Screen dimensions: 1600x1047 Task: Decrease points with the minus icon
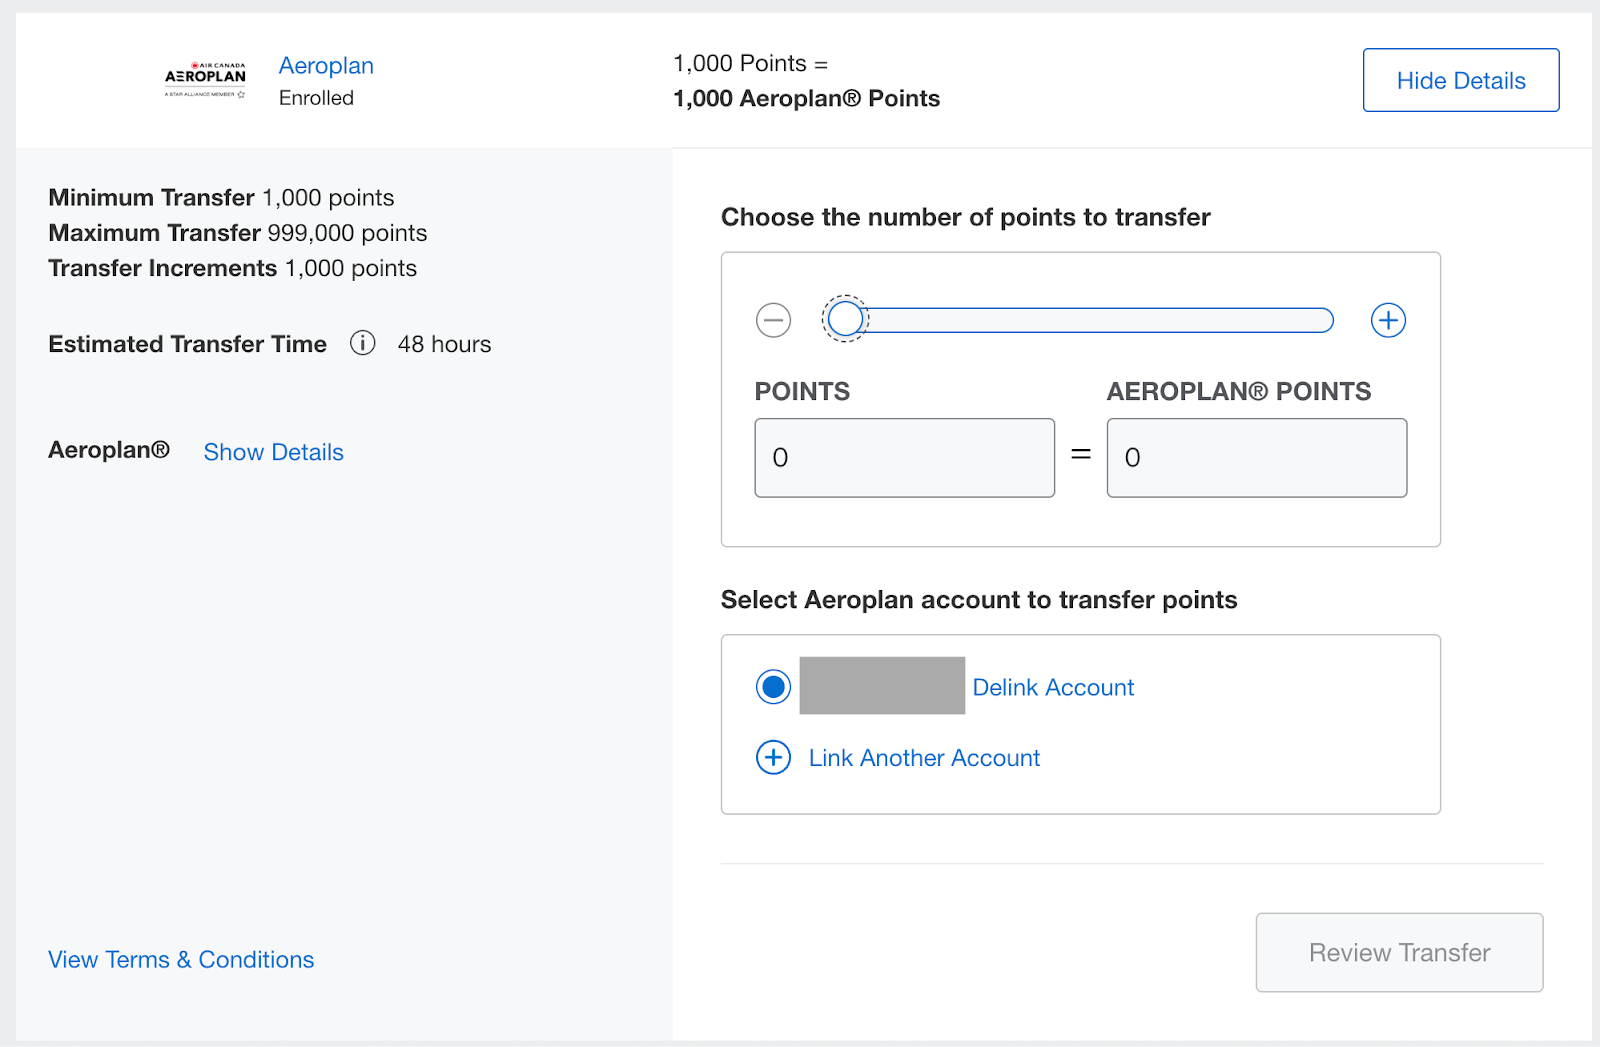[773, 320]
